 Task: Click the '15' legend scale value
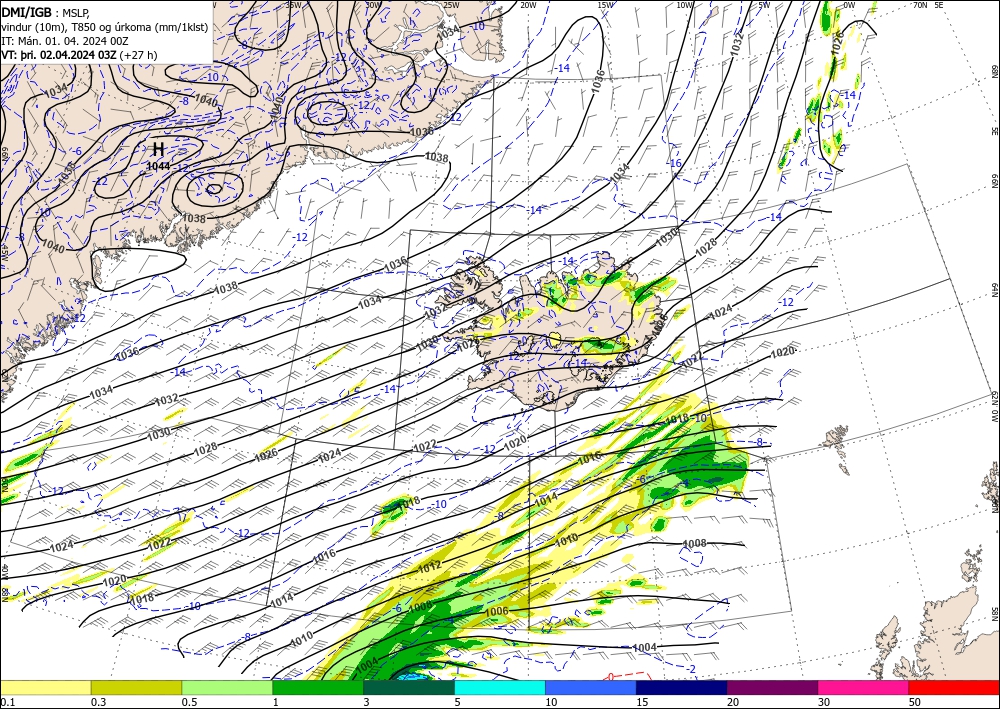pyautogui.click(x=642, y=702)
